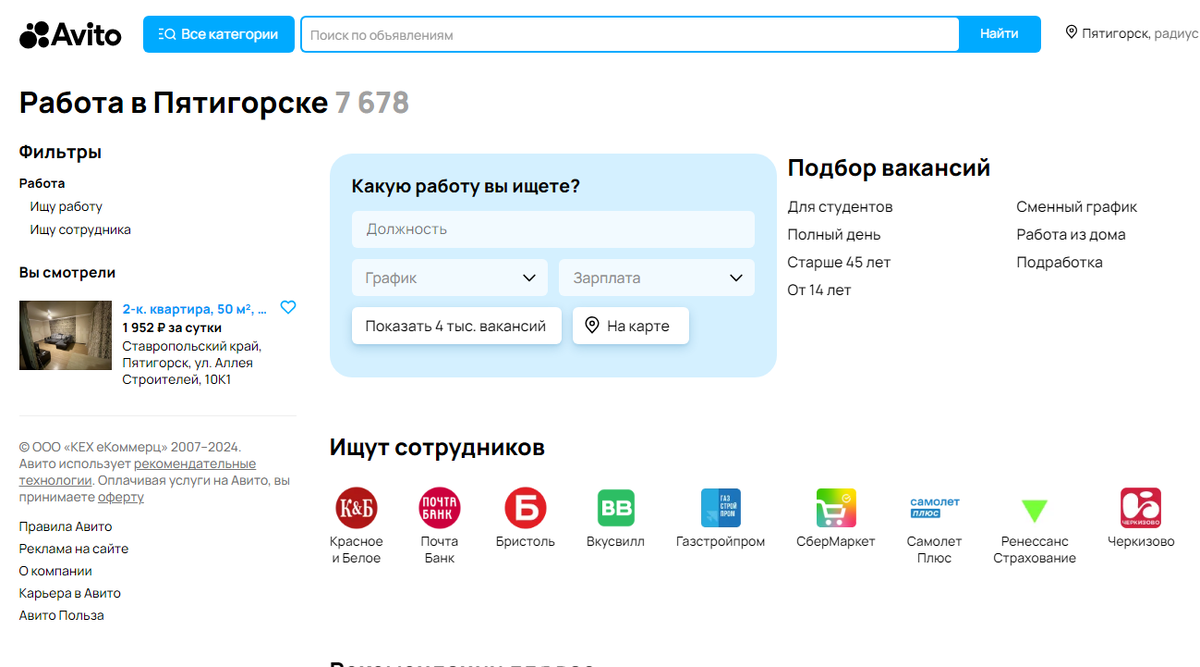
Task: Open Подработка vacancy selection
Action: (x=1059, y=262)
